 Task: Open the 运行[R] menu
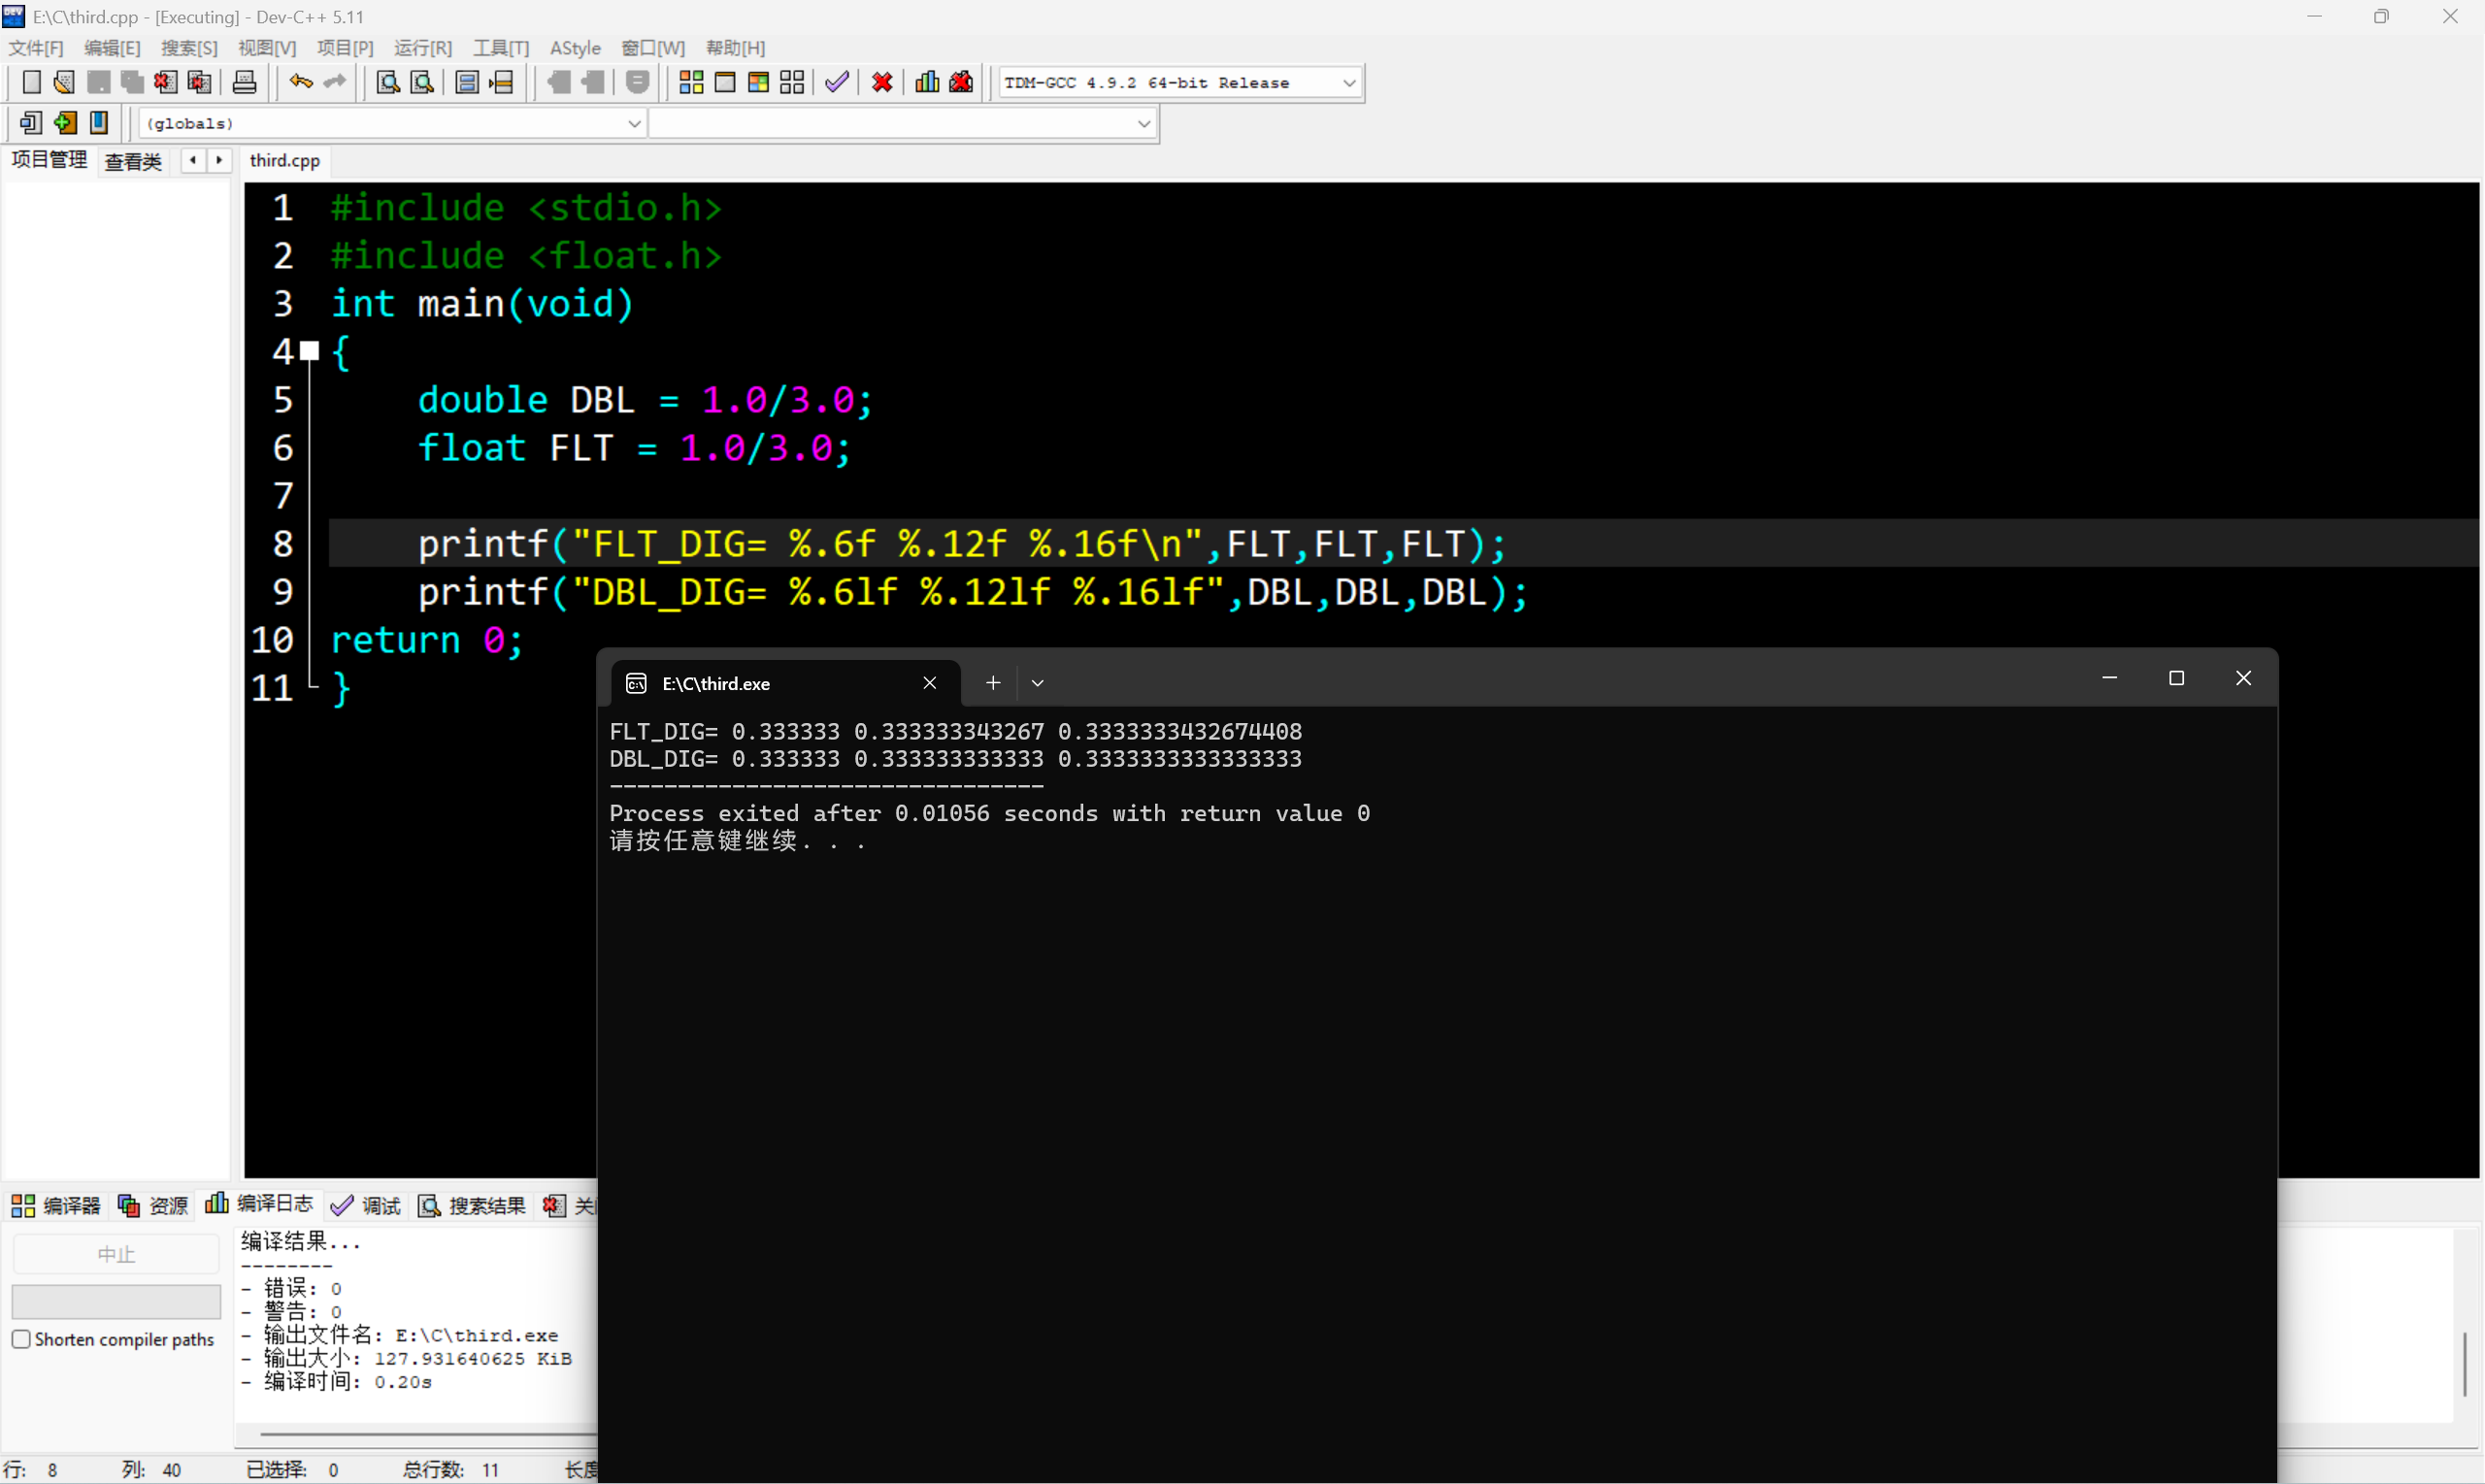click(422, 48)
